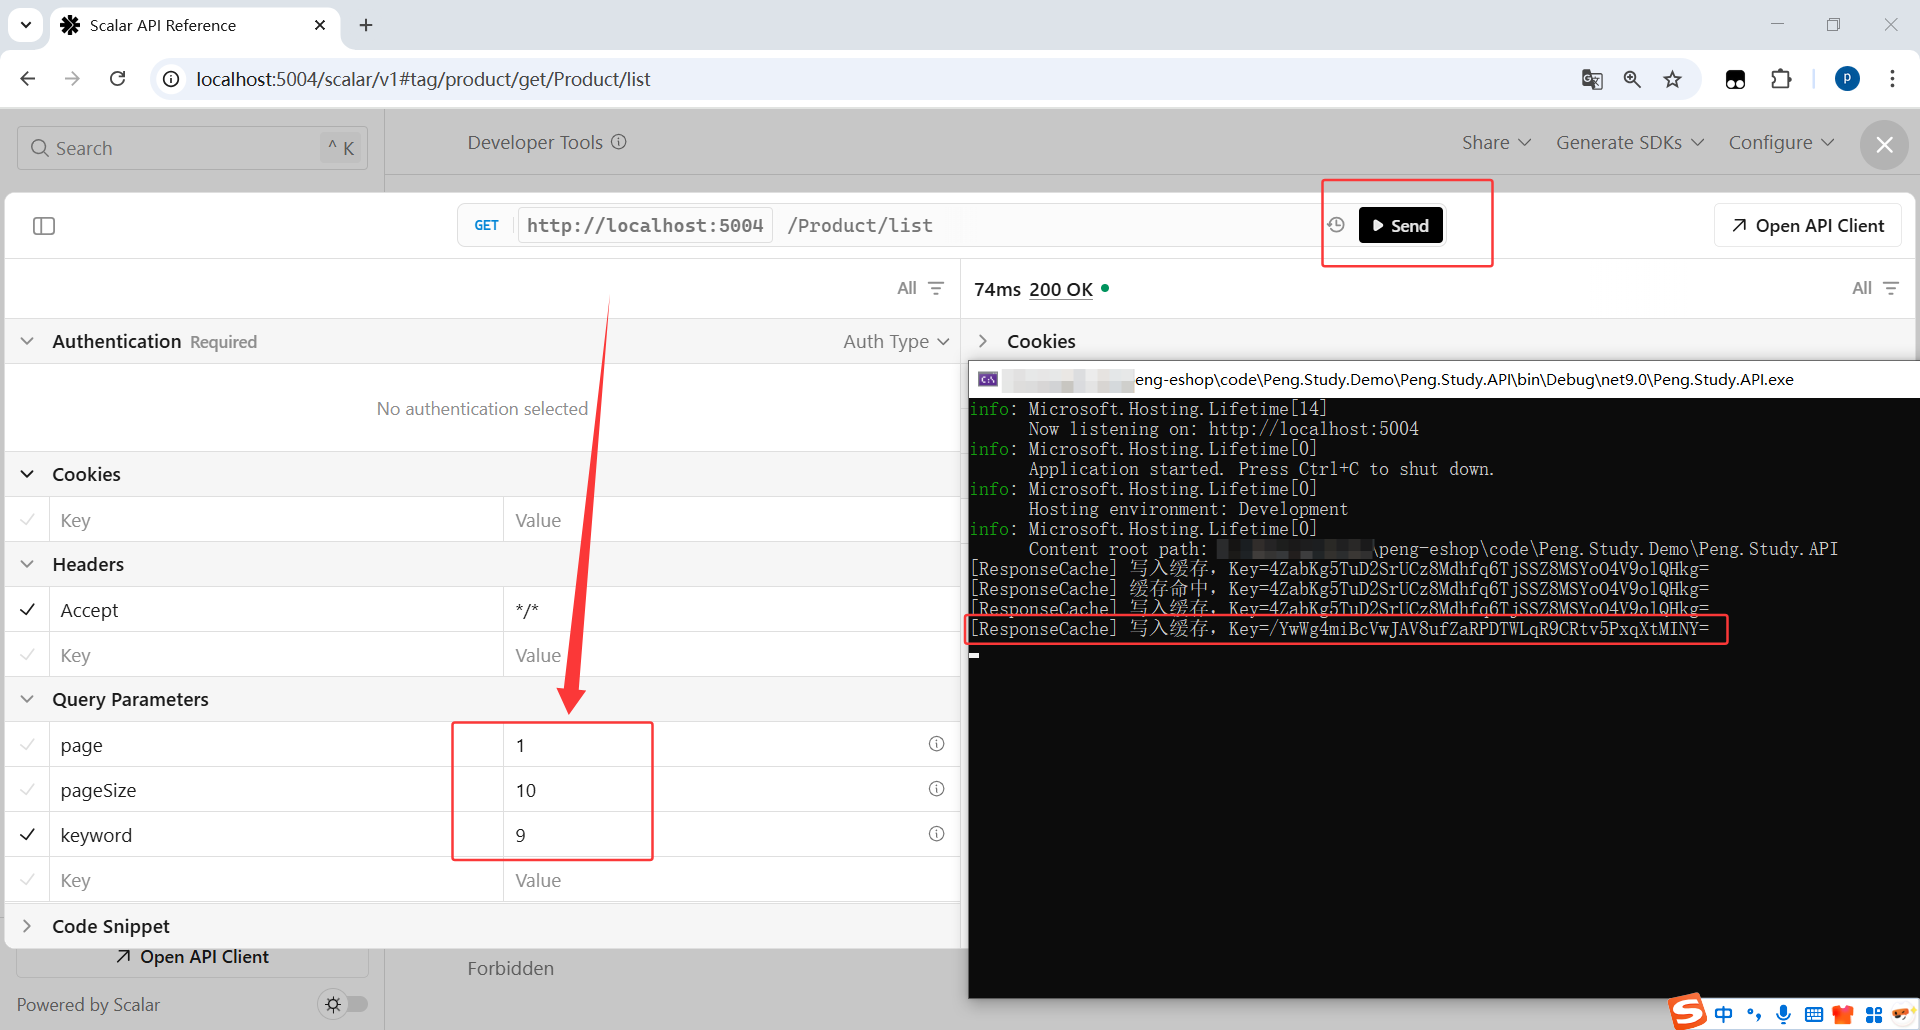The height and width of the screenshot is (1030, 1920).
Task: Show info for the keyword parameter
Action: click(936, 834)
